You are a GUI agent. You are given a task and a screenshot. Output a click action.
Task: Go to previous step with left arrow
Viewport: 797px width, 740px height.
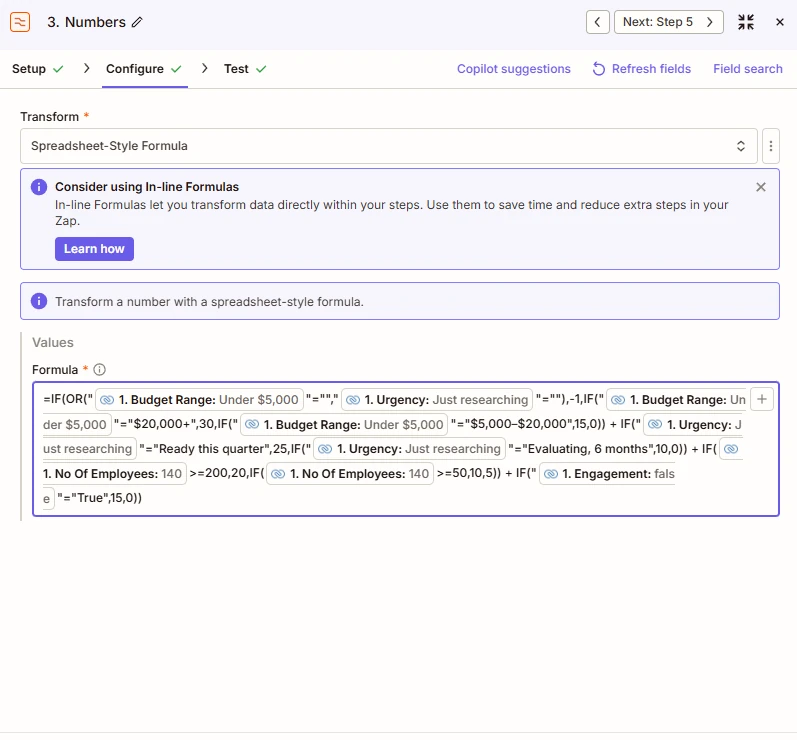pyautogui.click(x=597, y=22)
